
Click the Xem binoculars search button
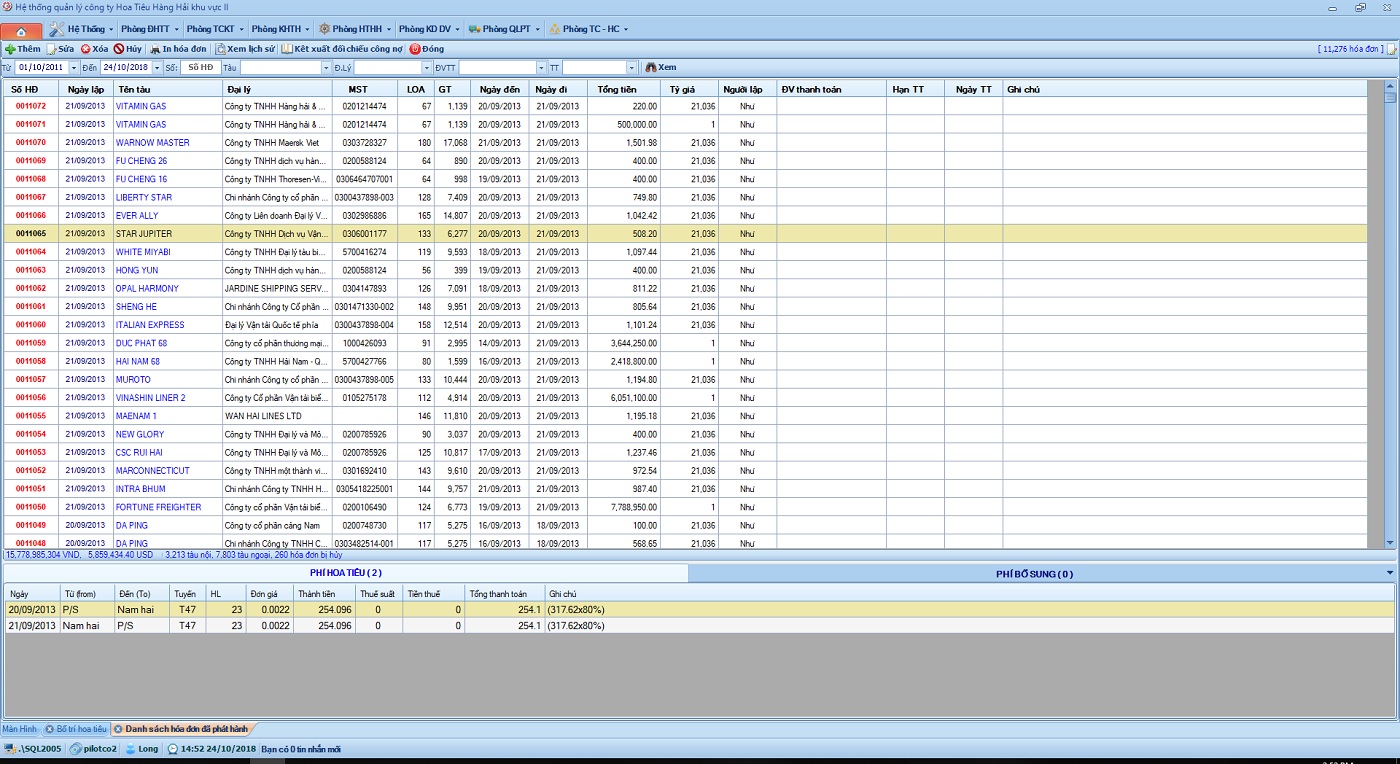tap(660, 67)
